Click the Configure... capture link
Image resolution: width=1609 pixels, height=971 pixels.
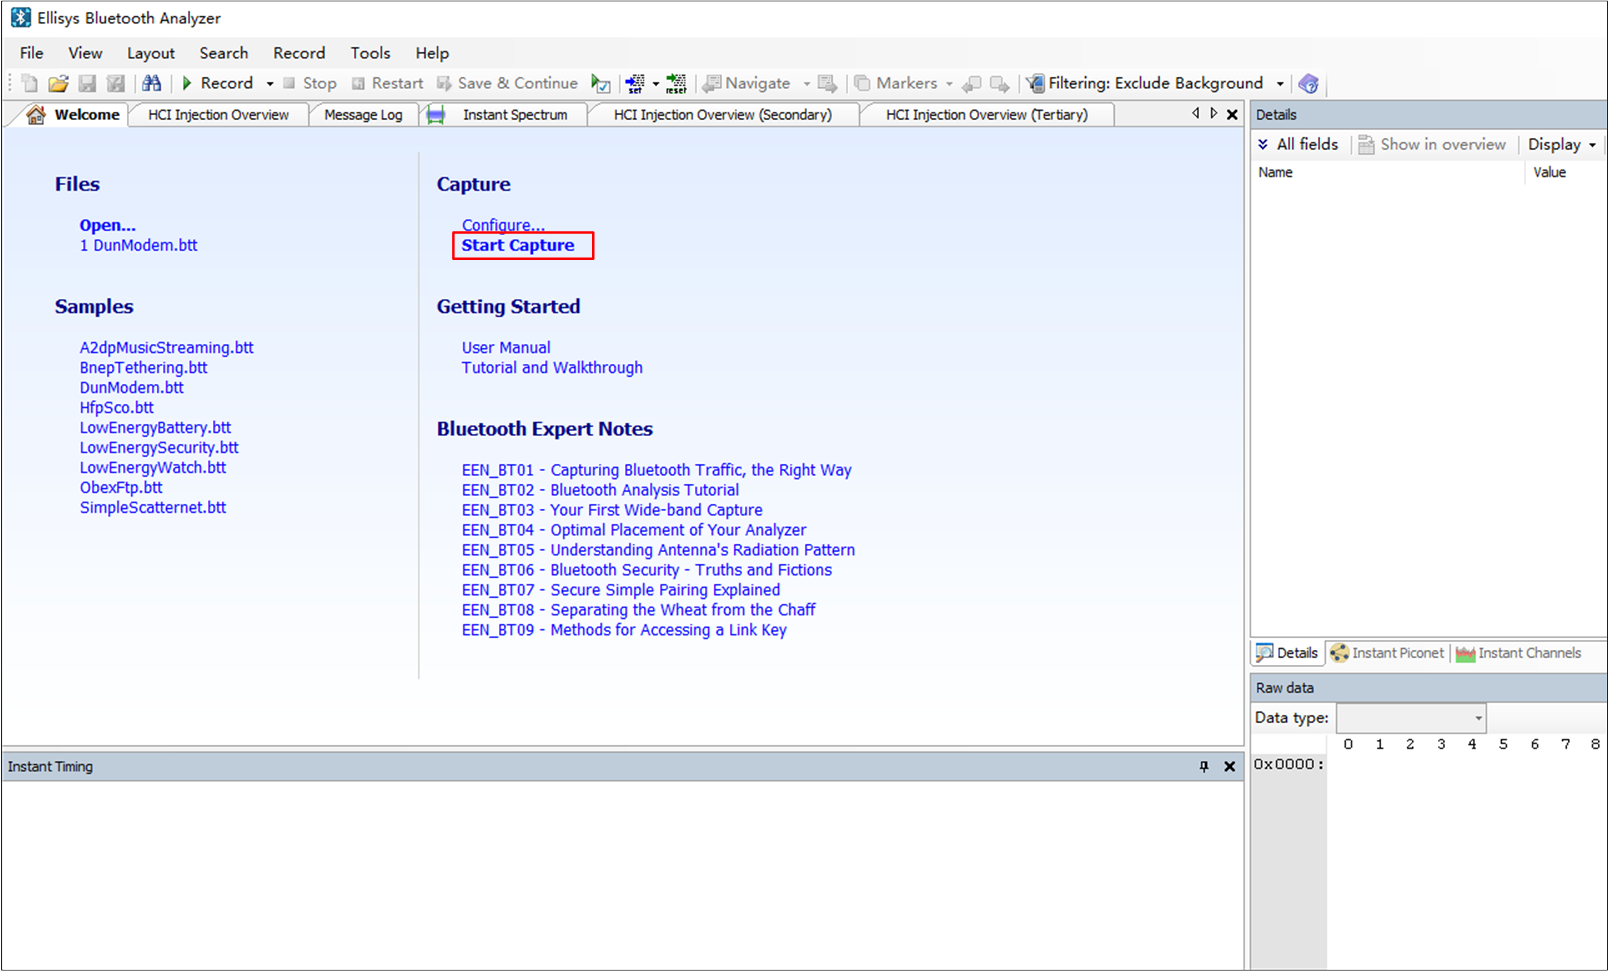pos(503,225)
